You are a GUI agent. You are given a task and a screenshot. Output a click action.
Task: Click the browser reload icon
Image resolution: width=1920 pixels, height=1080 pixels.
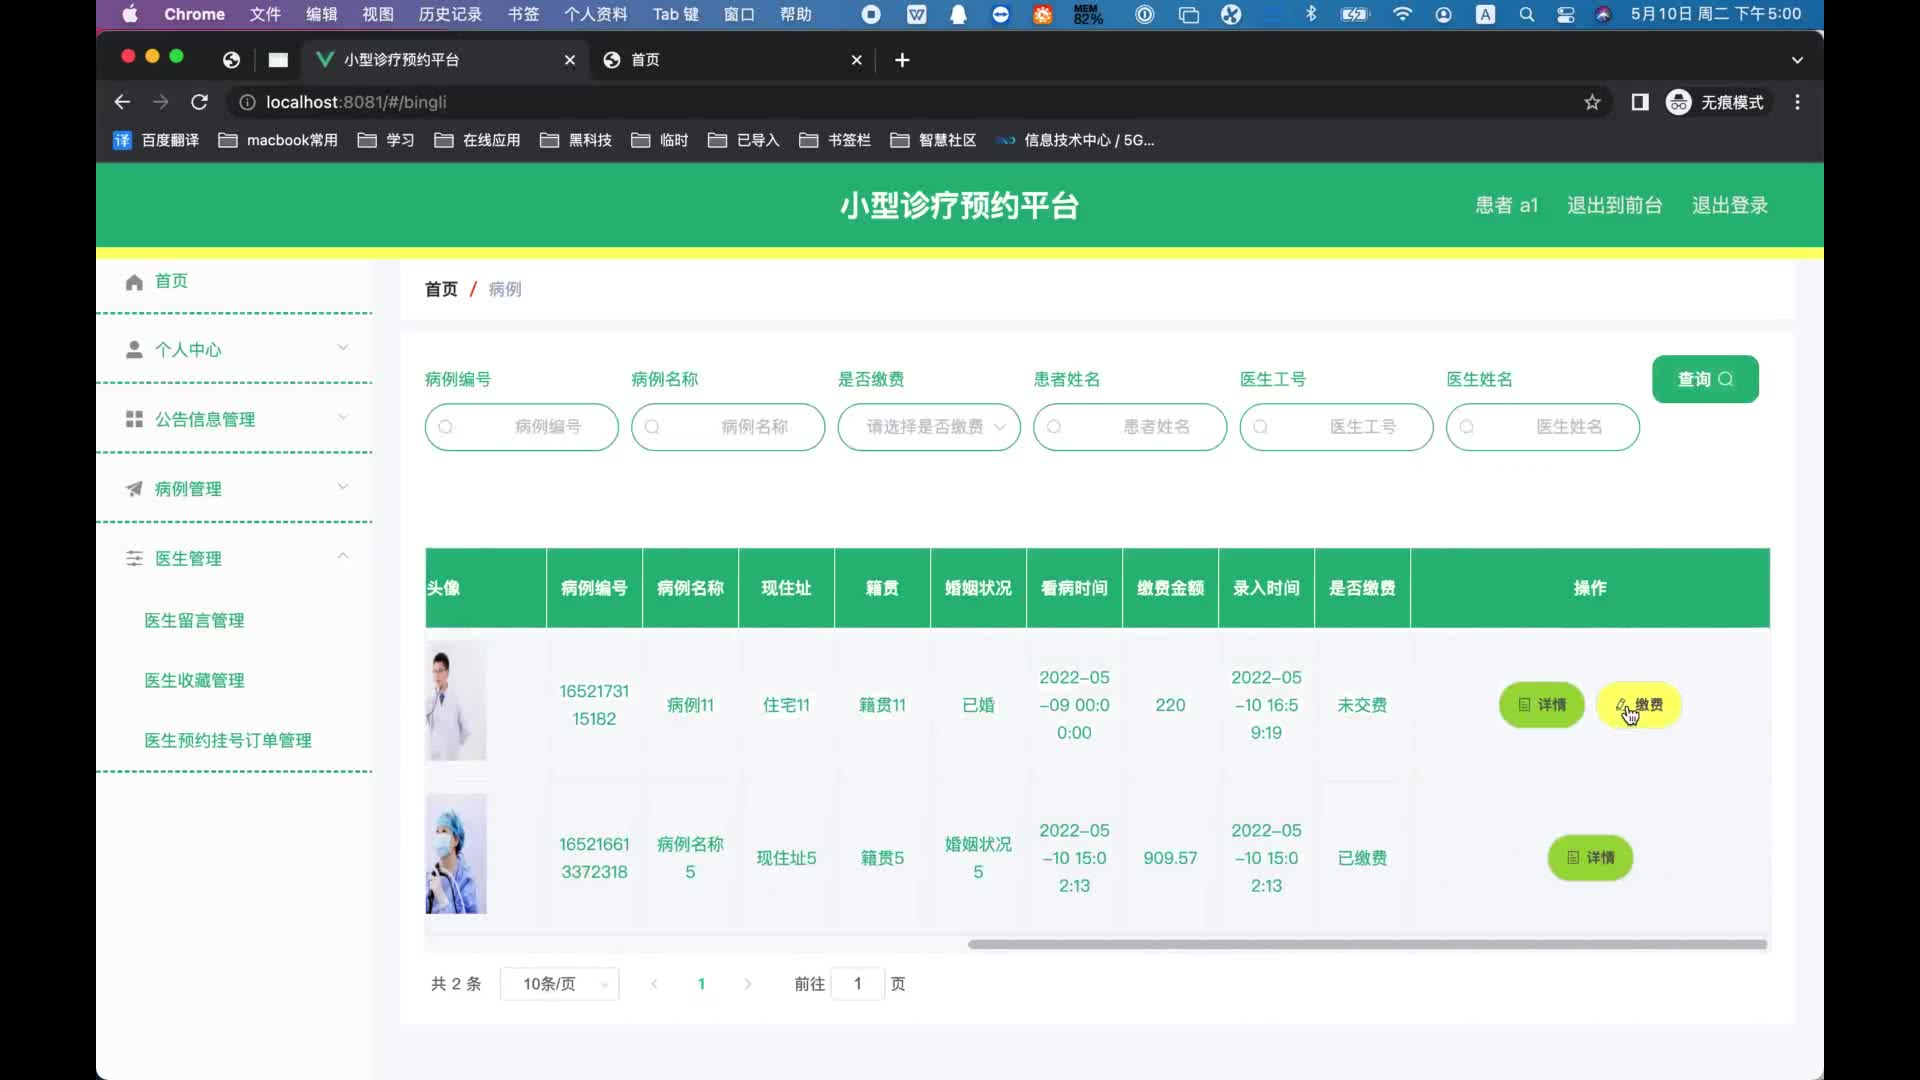[x=199, y=102]
